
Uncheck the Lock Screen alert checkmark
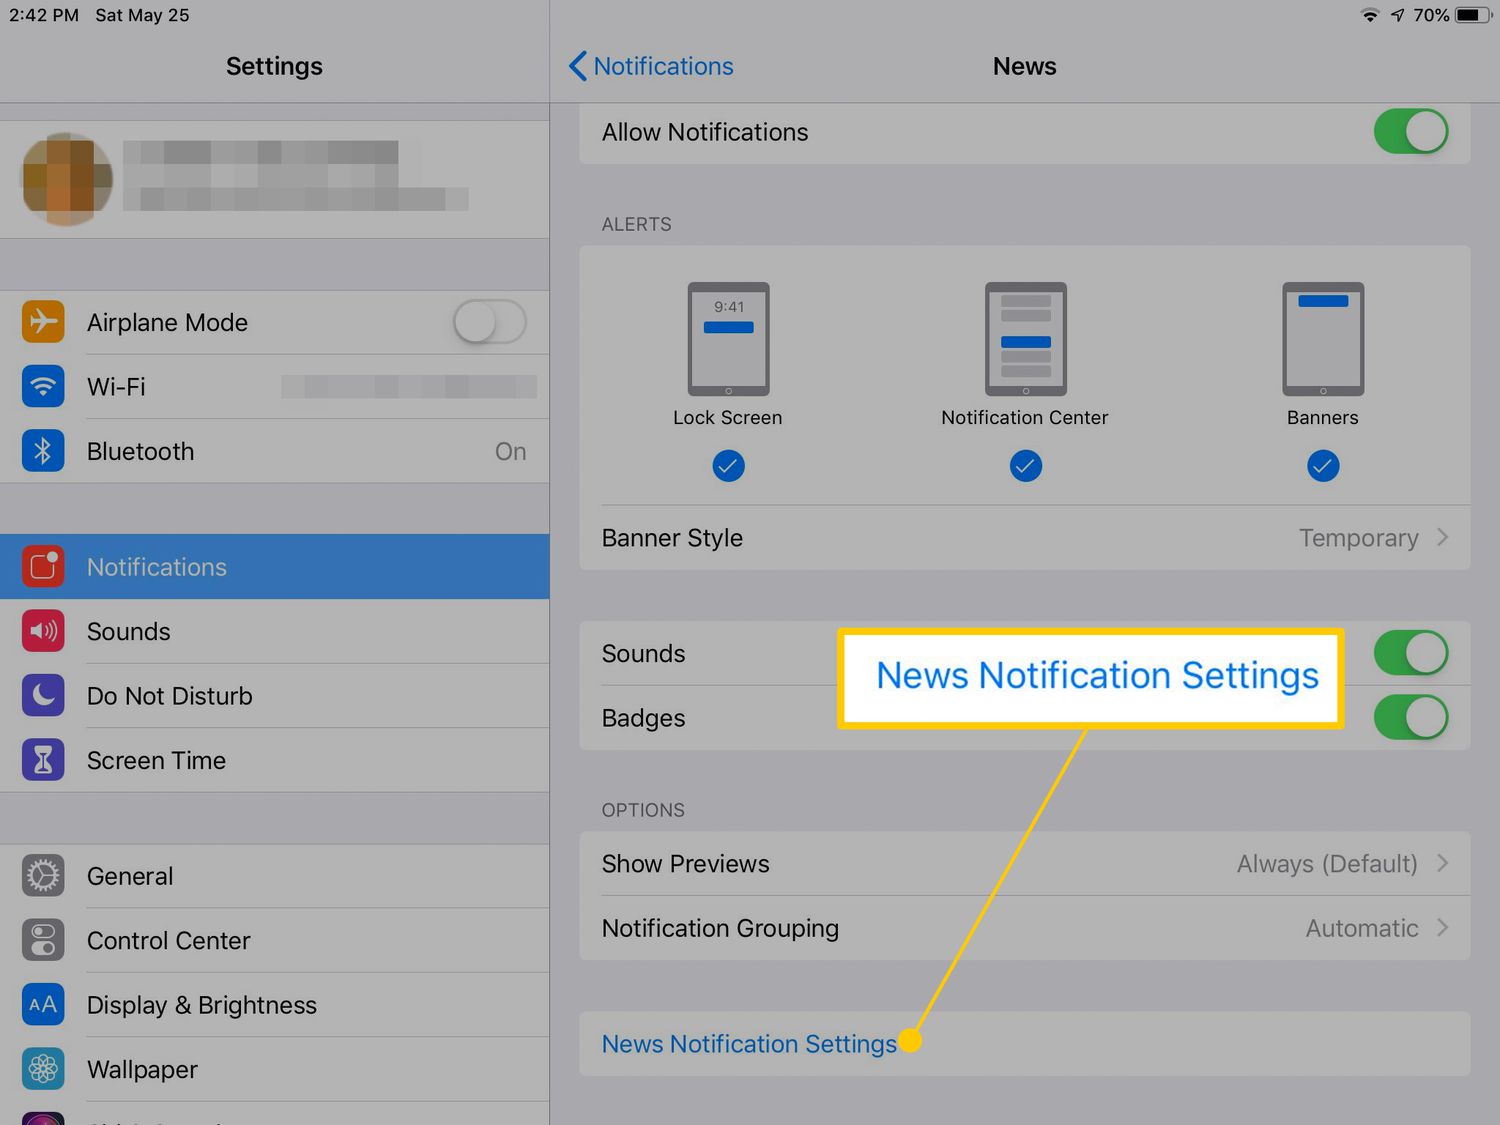coord(728,466)
